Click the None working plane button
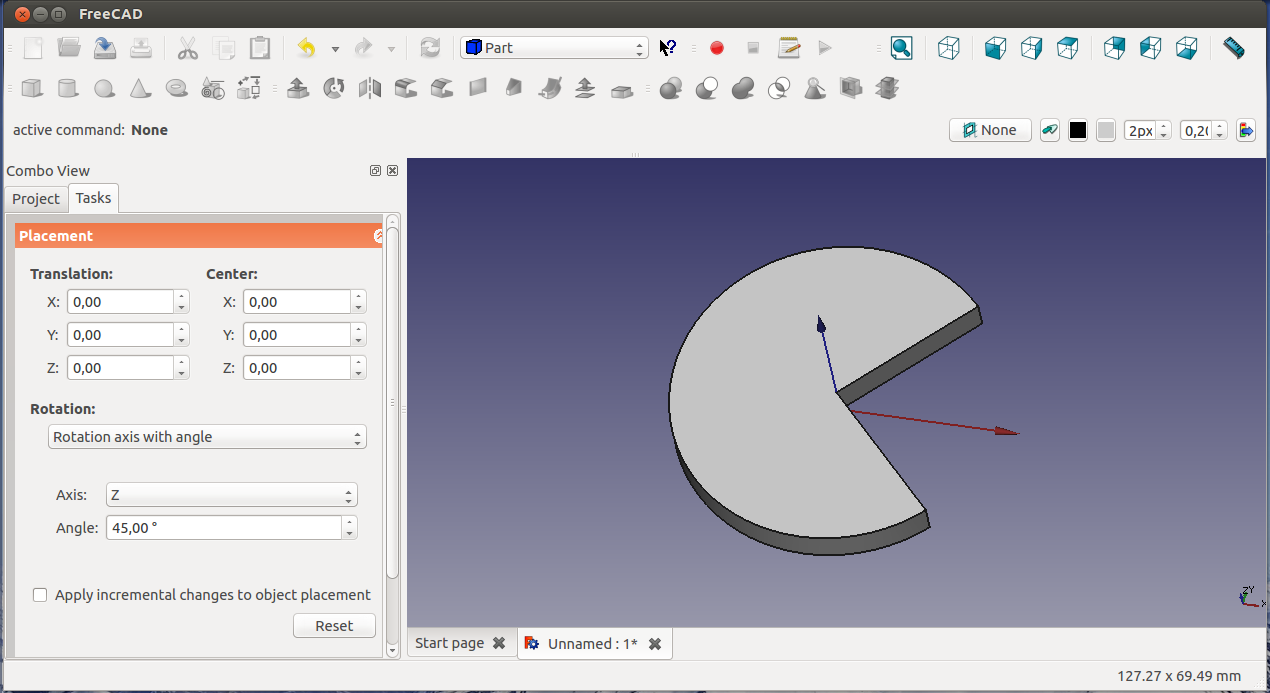 tap(989, 130)
